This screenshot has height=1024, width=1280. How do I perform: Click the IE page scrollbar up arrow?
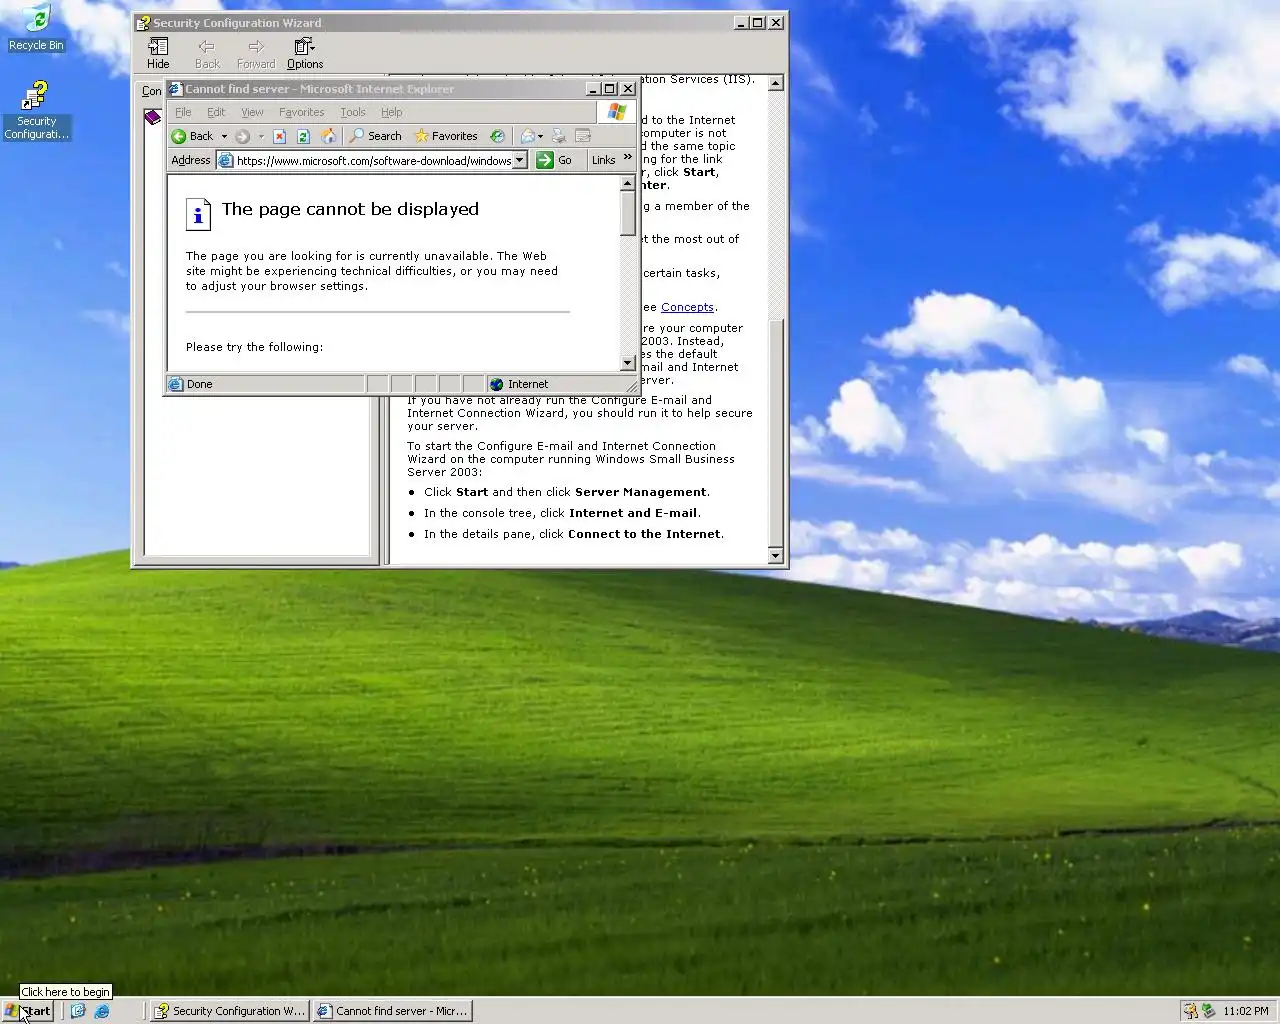tap(628, 184)
